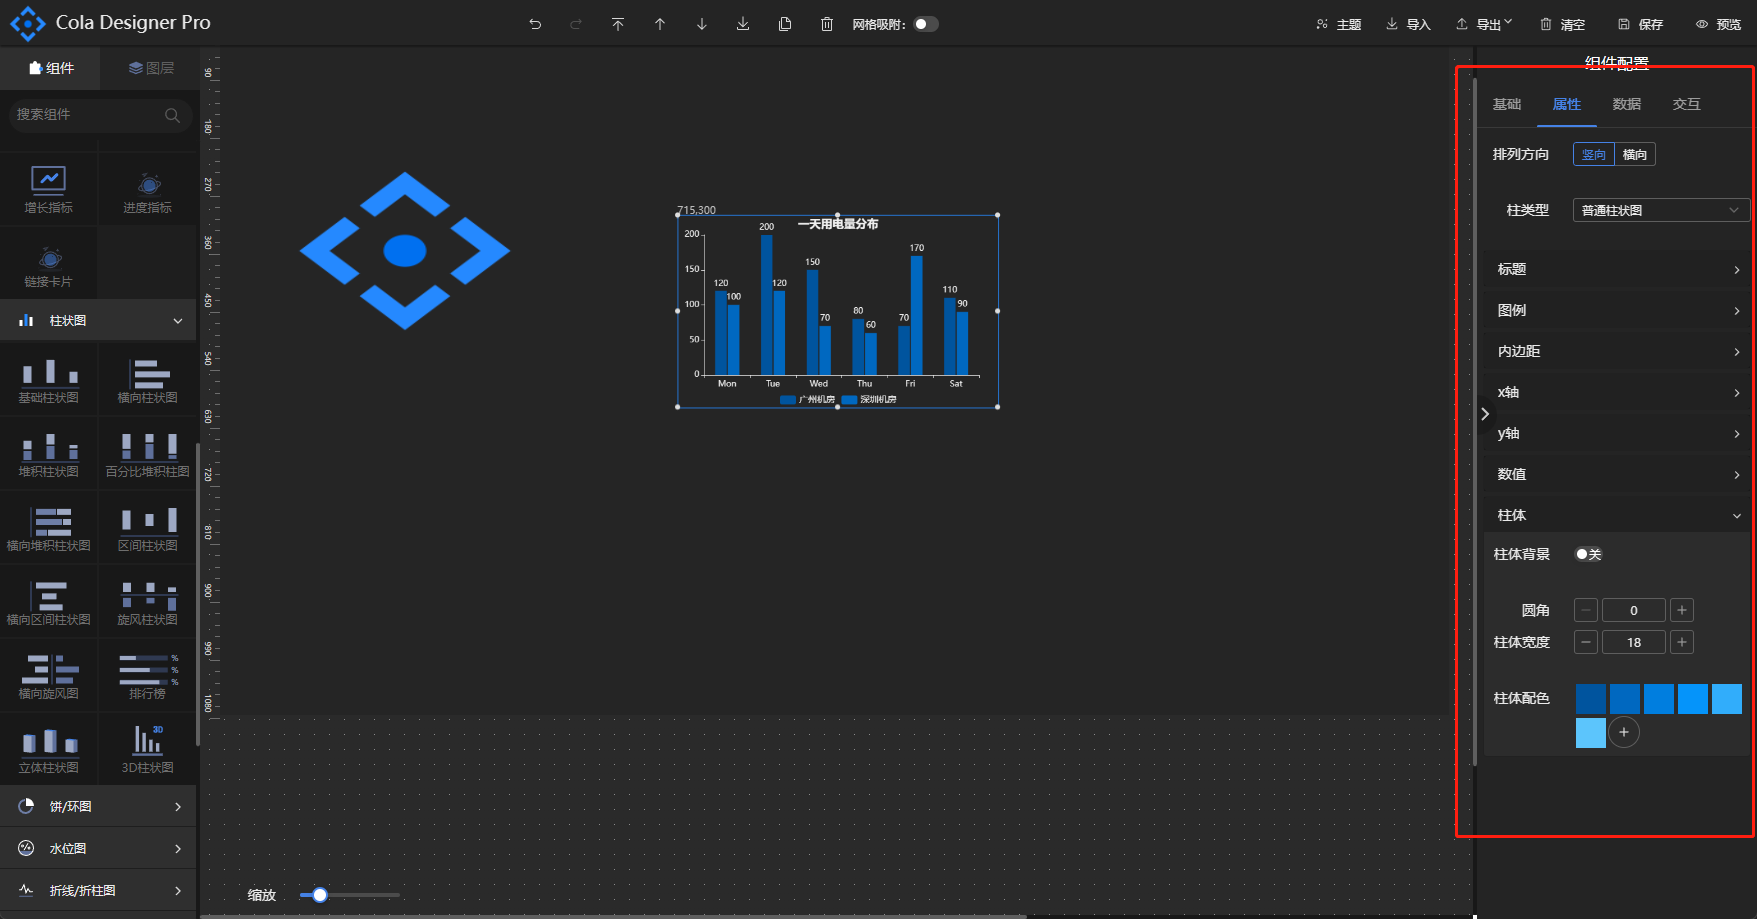Toggle the 柱体背景 switch
This screenshot has width=1757, height=919.
click(1587, 554)
